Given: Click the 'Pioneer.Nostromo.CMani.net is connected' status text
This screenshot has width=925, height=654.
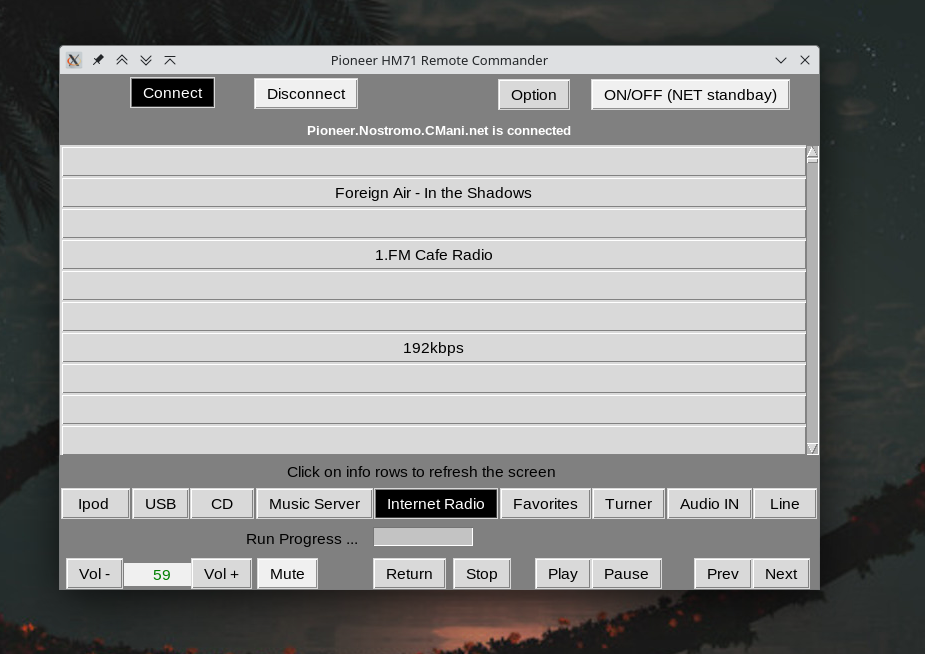Looking at the screenshot, I should tap(439, 130).
